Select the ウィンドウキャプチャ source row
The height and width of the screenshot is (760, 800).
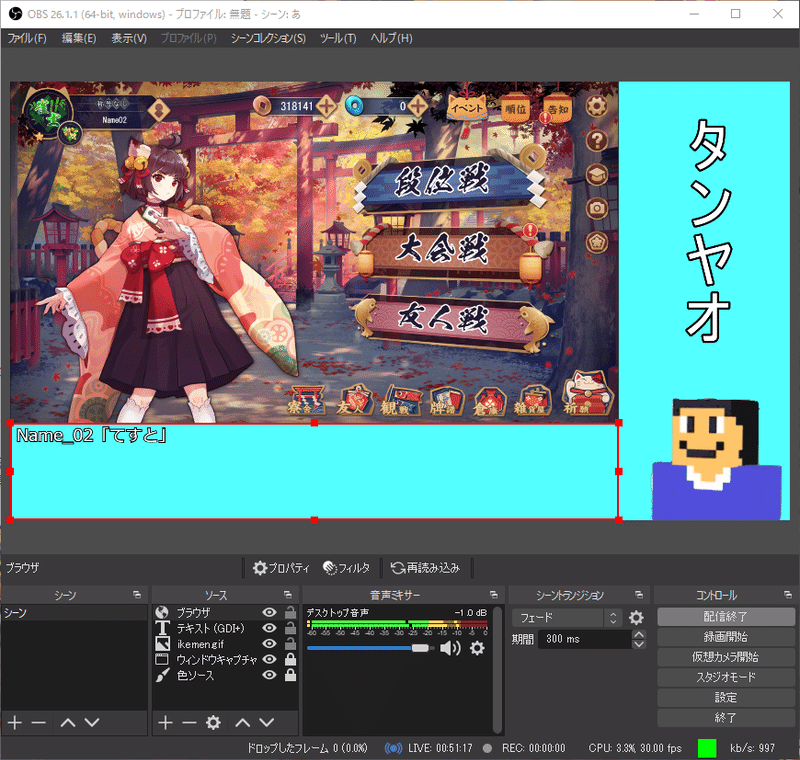(225, 660)
